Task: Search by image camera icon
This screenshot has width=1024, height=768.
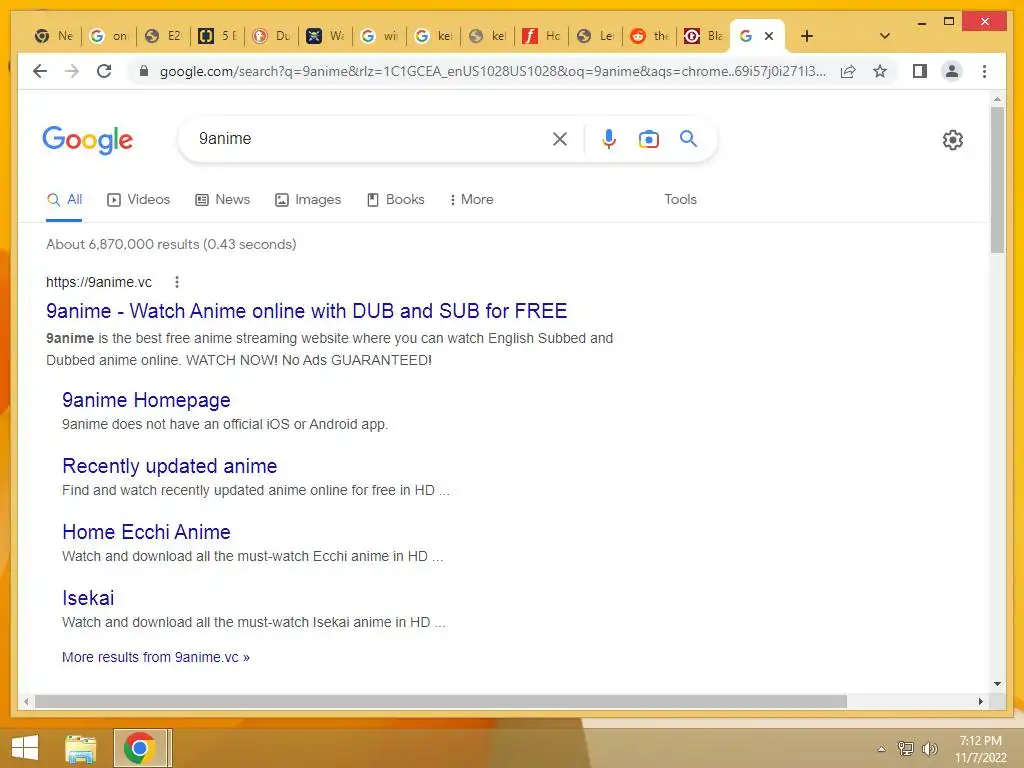Action: tap(648, 139)
